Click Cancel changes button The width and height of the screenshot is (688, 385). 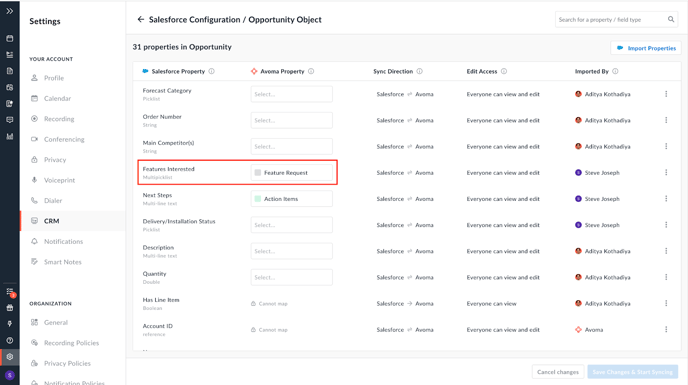[x=558, y=372]
